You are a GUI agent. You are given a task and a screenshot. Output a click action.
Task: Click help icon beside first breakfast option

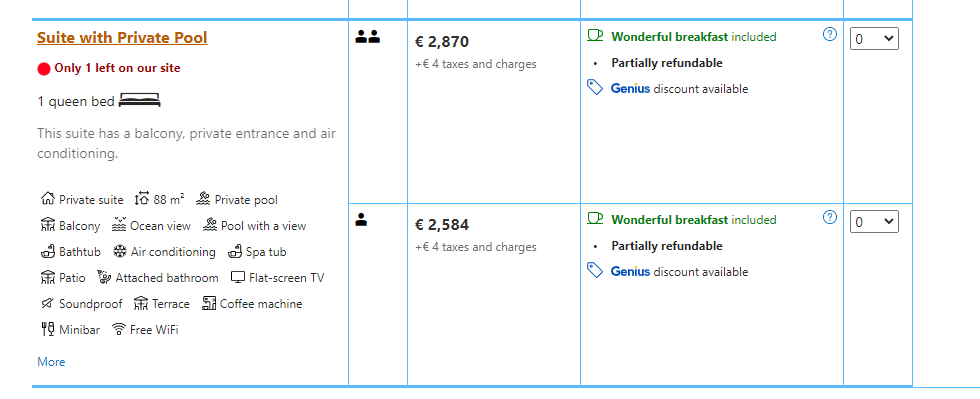coord(829,34)
